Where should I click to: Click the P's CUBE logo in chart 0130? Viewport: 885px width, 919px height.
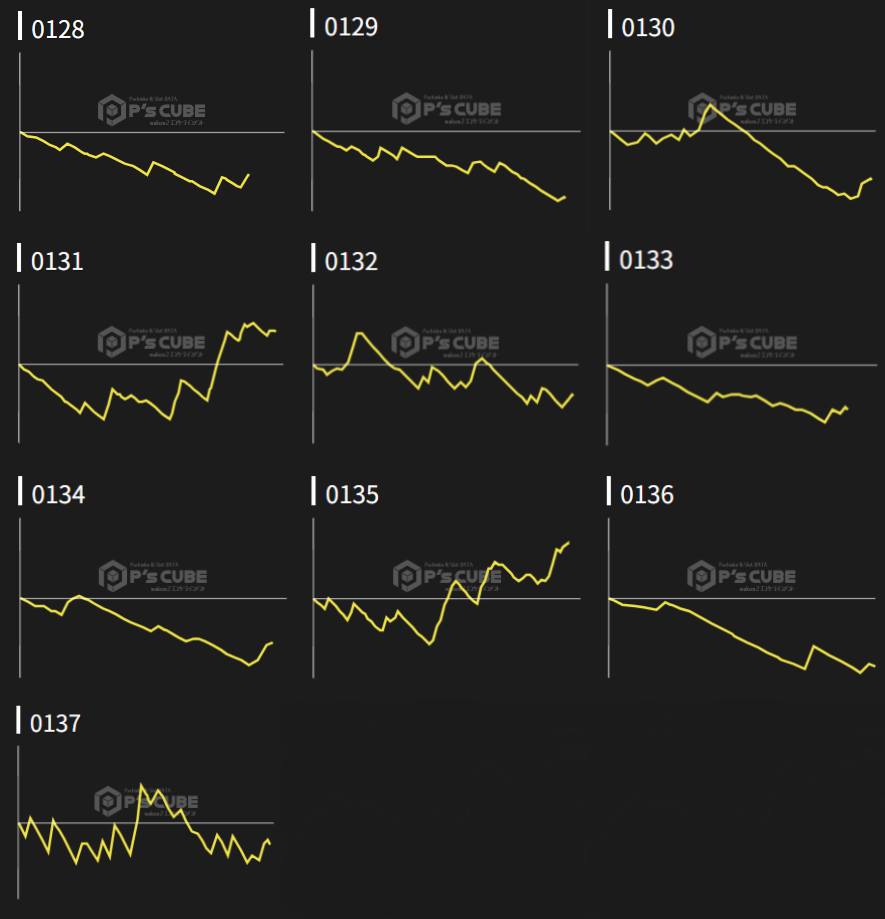(742, 108)
